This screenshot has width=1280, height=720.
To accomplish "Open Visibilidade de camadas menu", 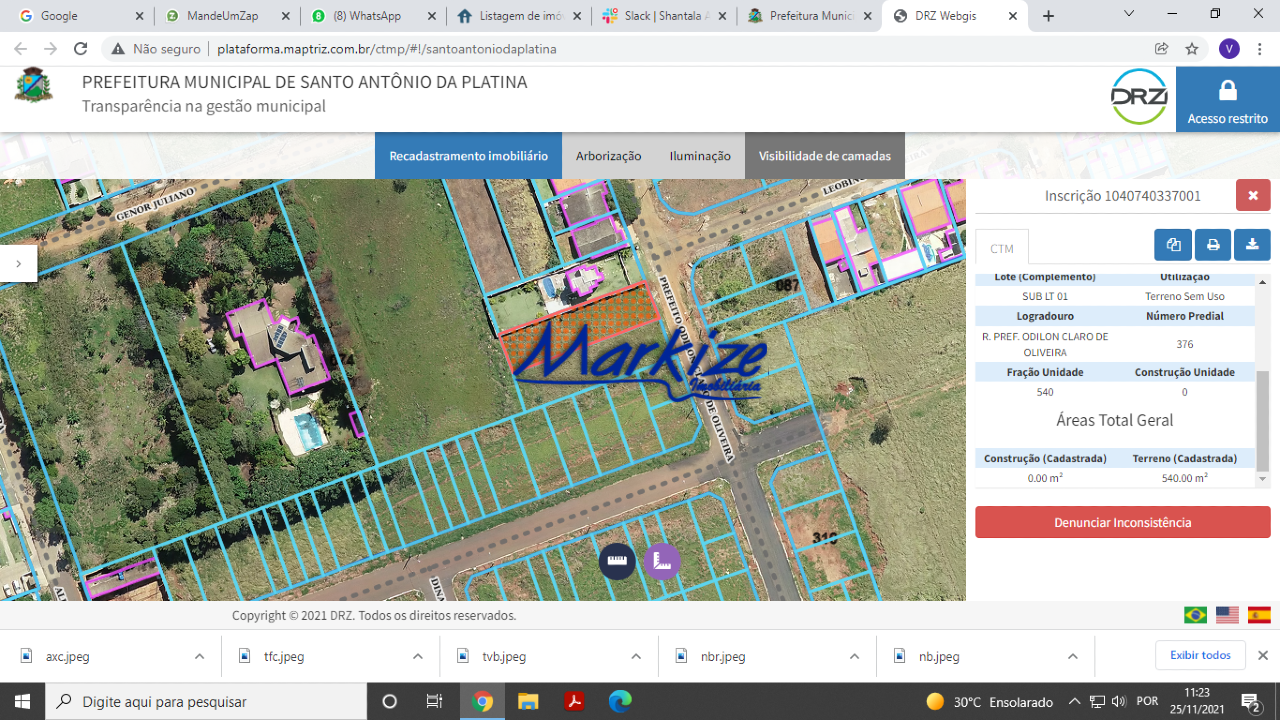I will (x=825, y=156).
